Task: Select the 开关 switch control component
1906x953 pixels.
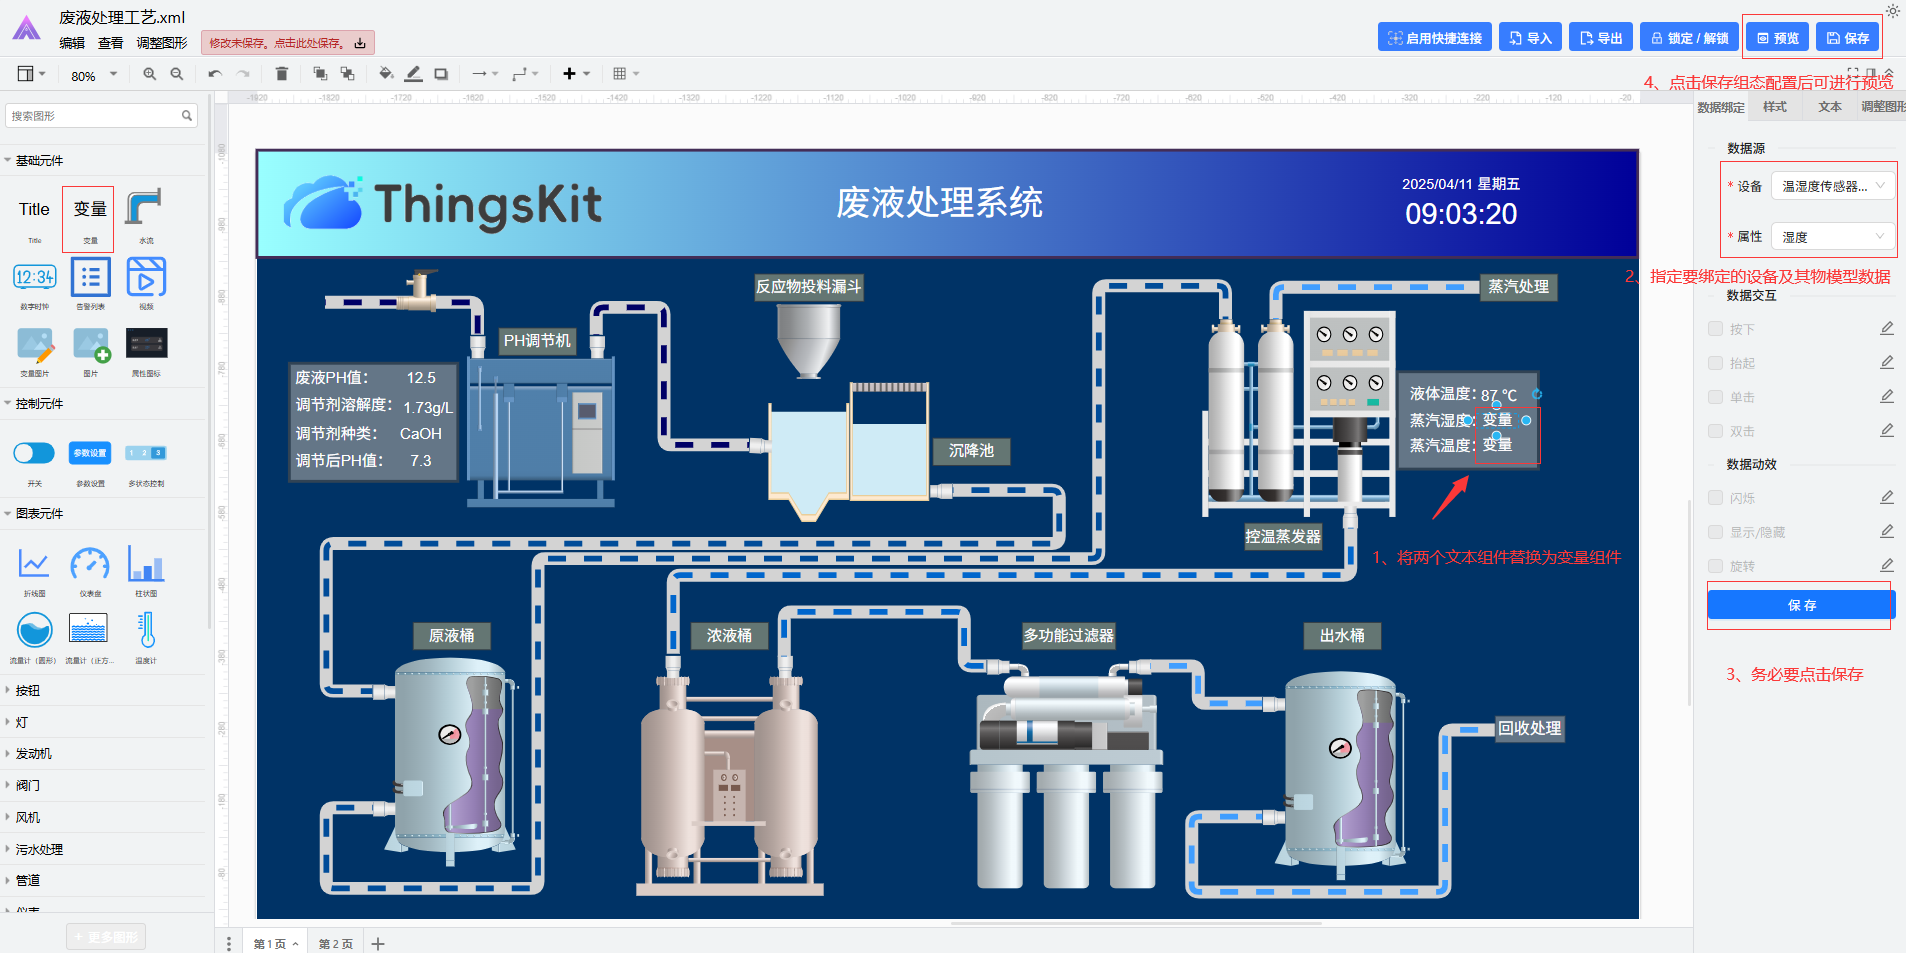Action: coord(34,461)
